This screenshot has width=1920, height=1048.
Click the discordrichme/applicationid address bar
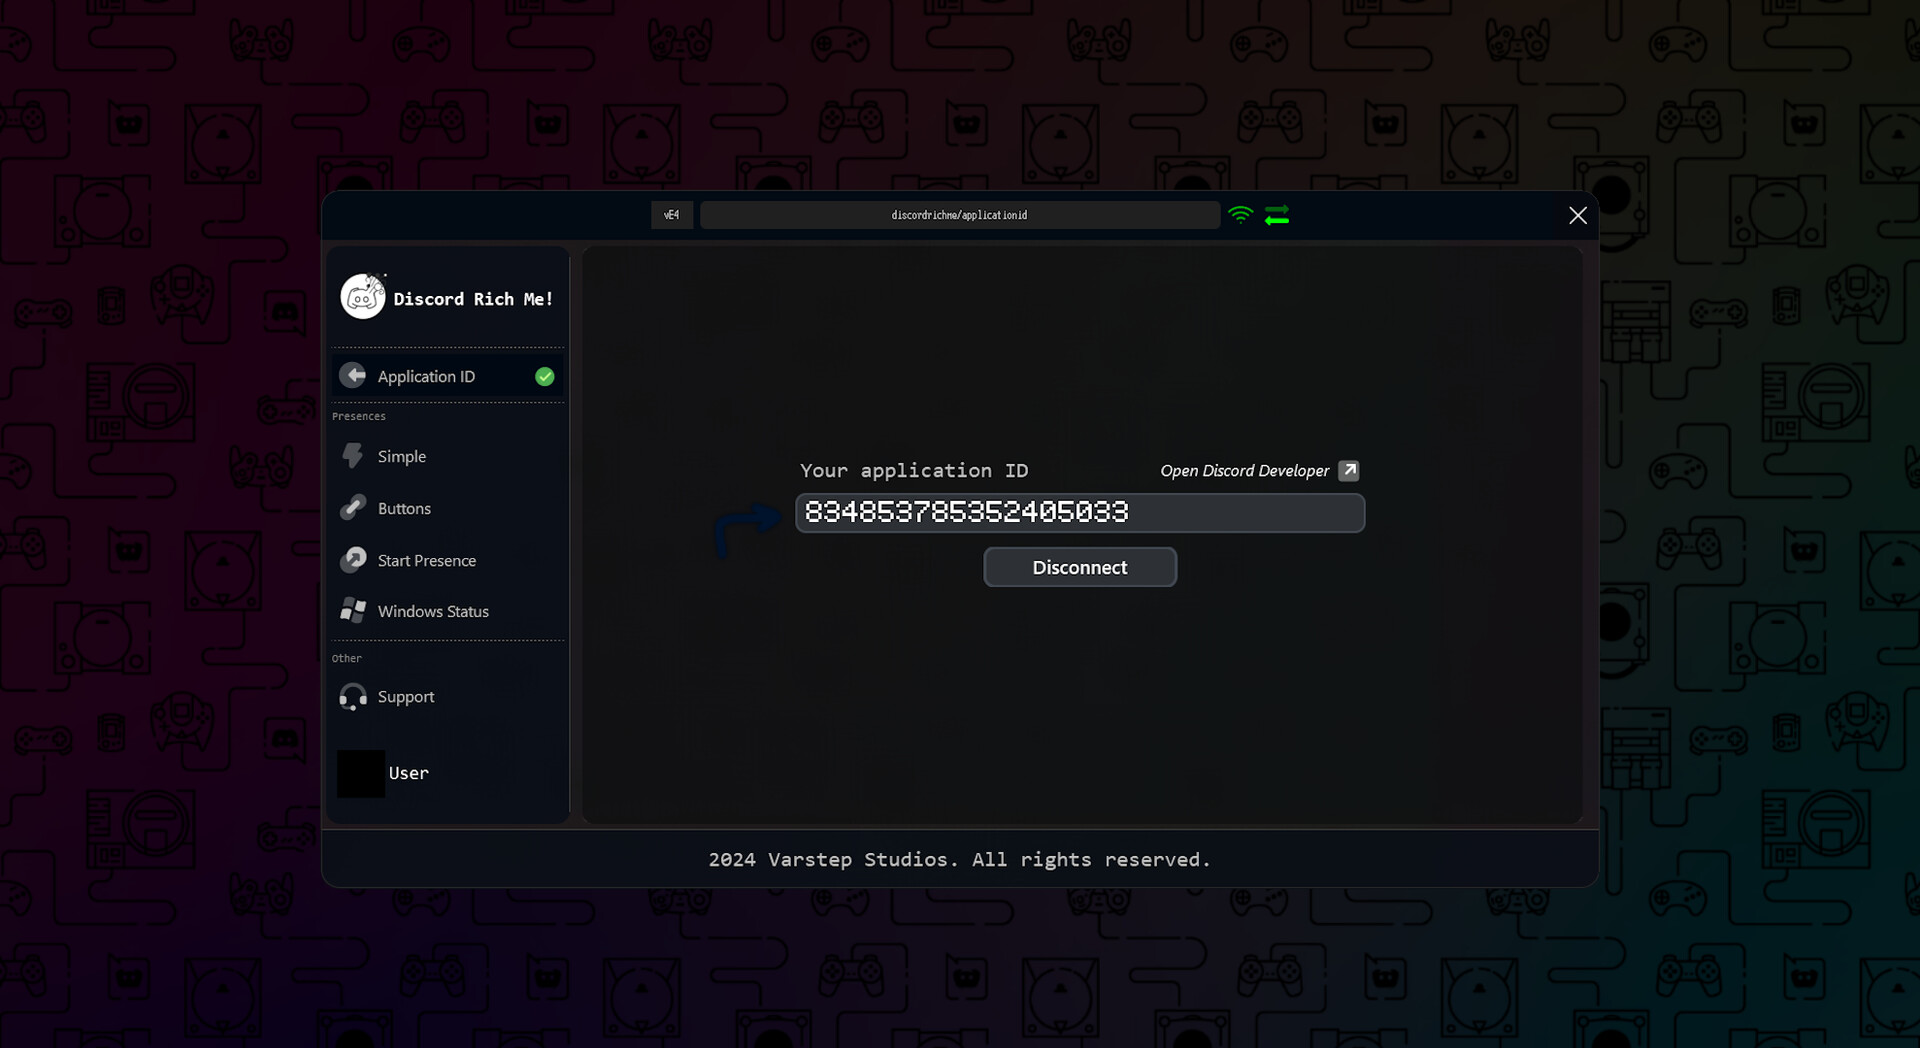(960, 215)
